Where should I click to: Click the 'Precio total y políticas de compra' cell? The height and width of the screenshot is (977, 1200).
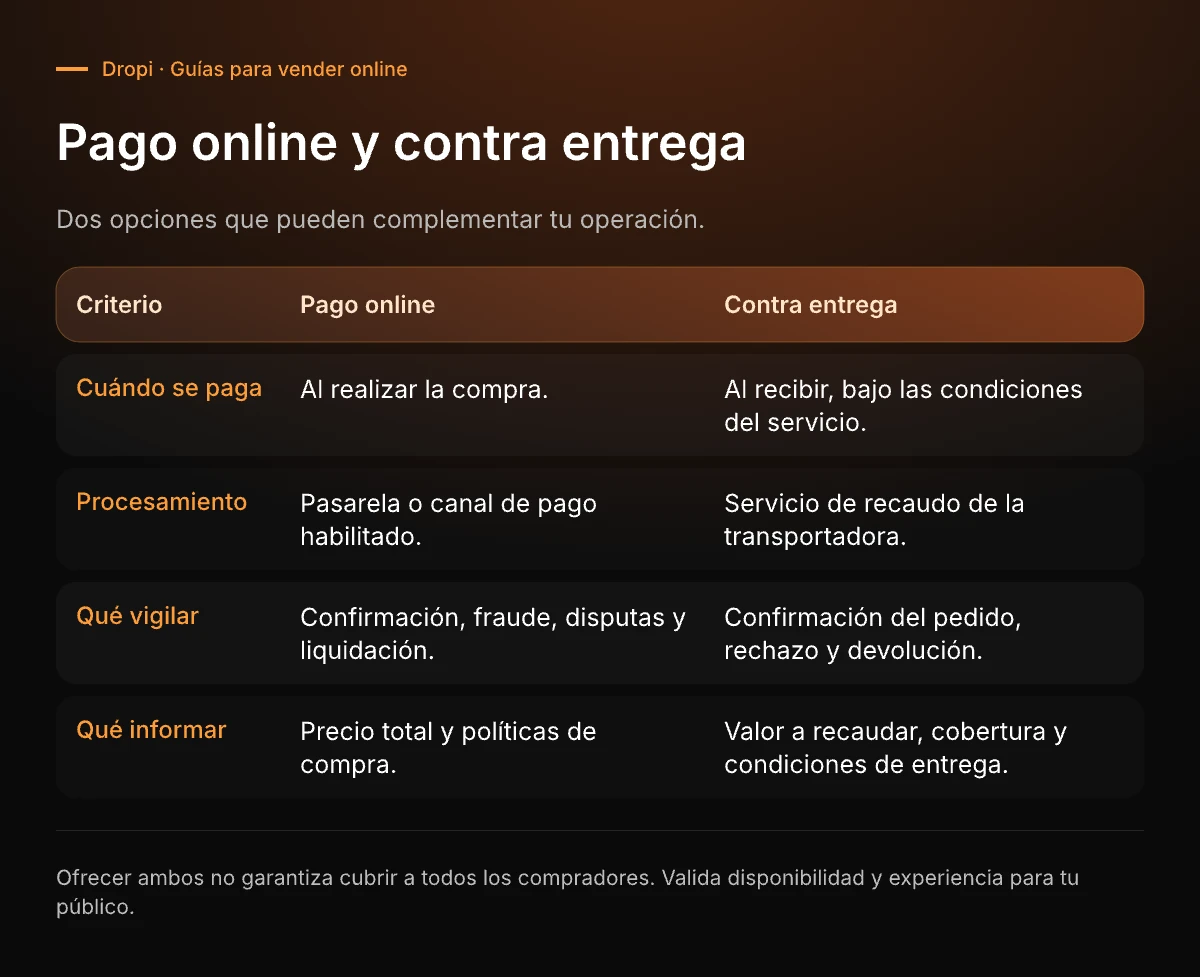pyautogui.click(x=448, y=748)
